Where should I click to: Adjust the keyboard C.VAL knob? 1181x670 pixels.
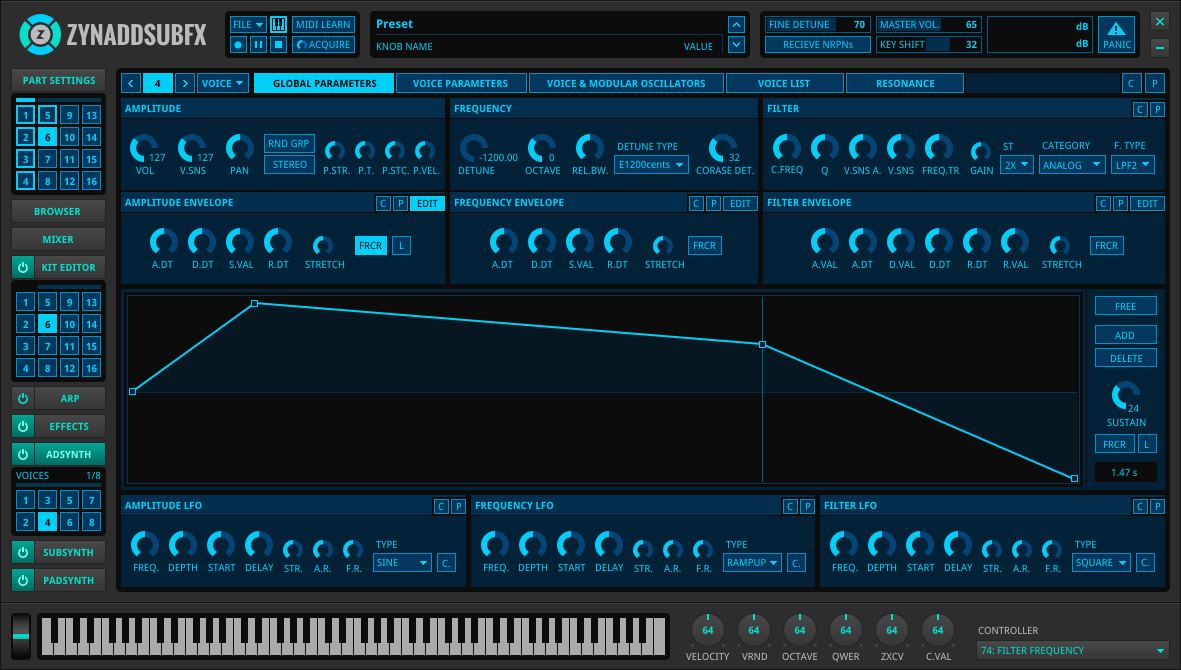pos(938,629)
